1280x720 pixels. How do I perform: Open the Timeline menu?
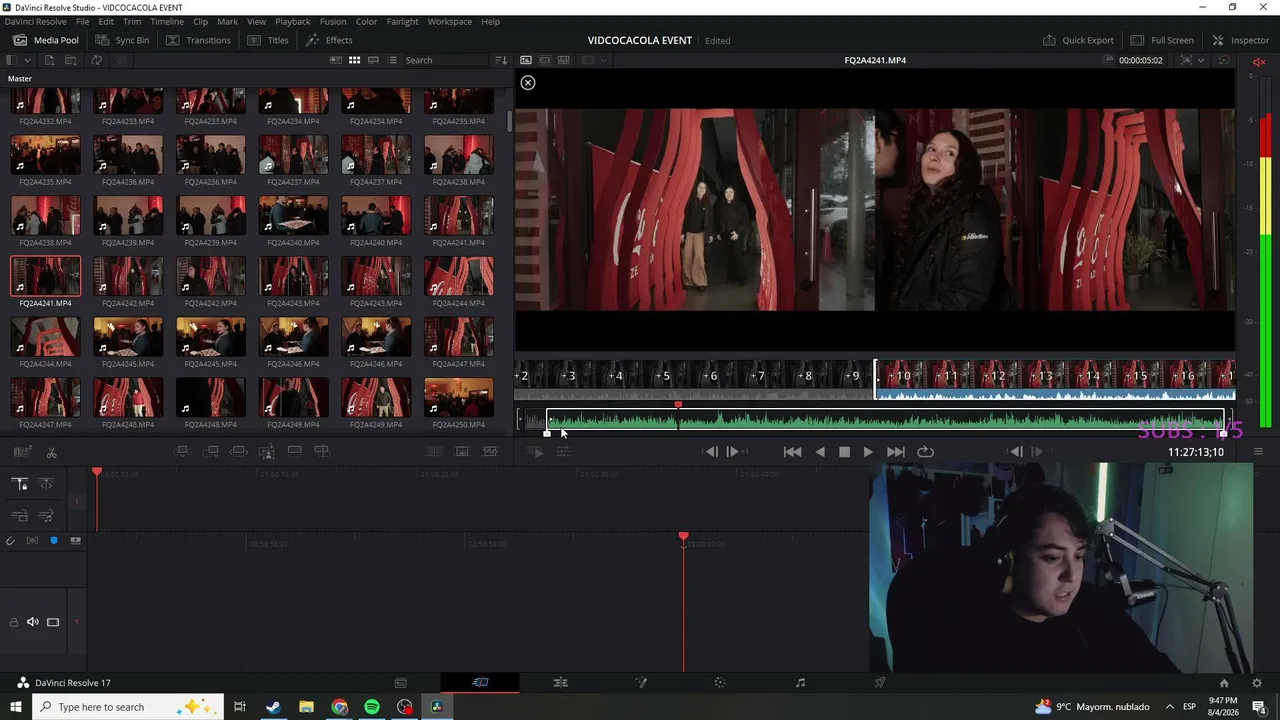167,21
